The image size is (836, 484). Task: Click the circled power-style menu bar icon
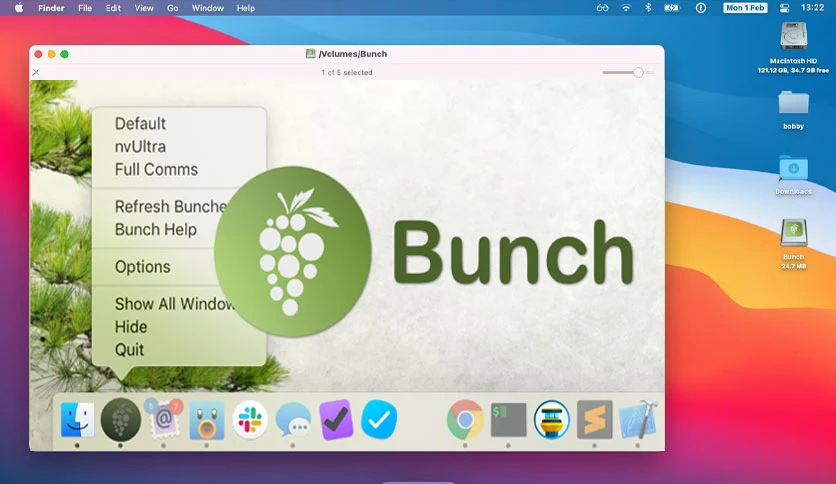click(x=701, y=8)
